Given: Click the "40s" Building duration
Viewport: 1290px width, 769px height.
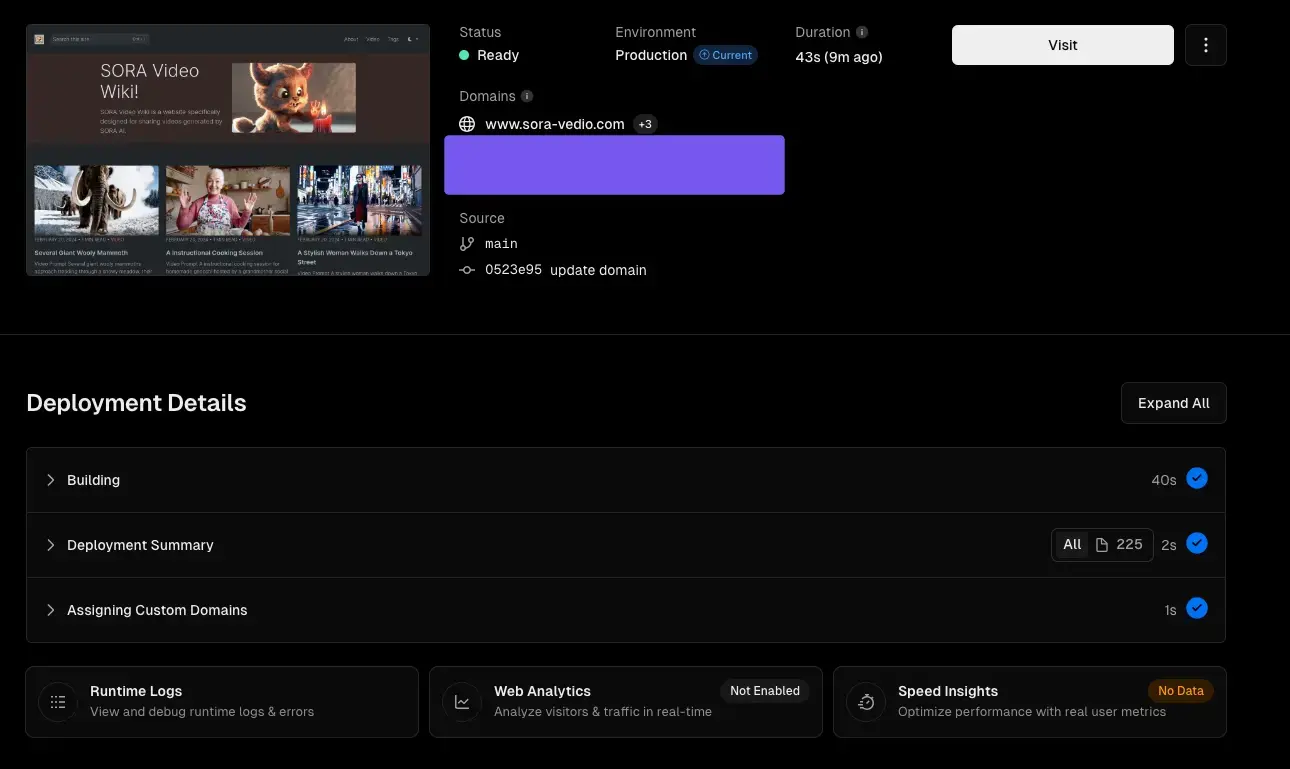Looking at the screenshot, I should pos(1164,480).
